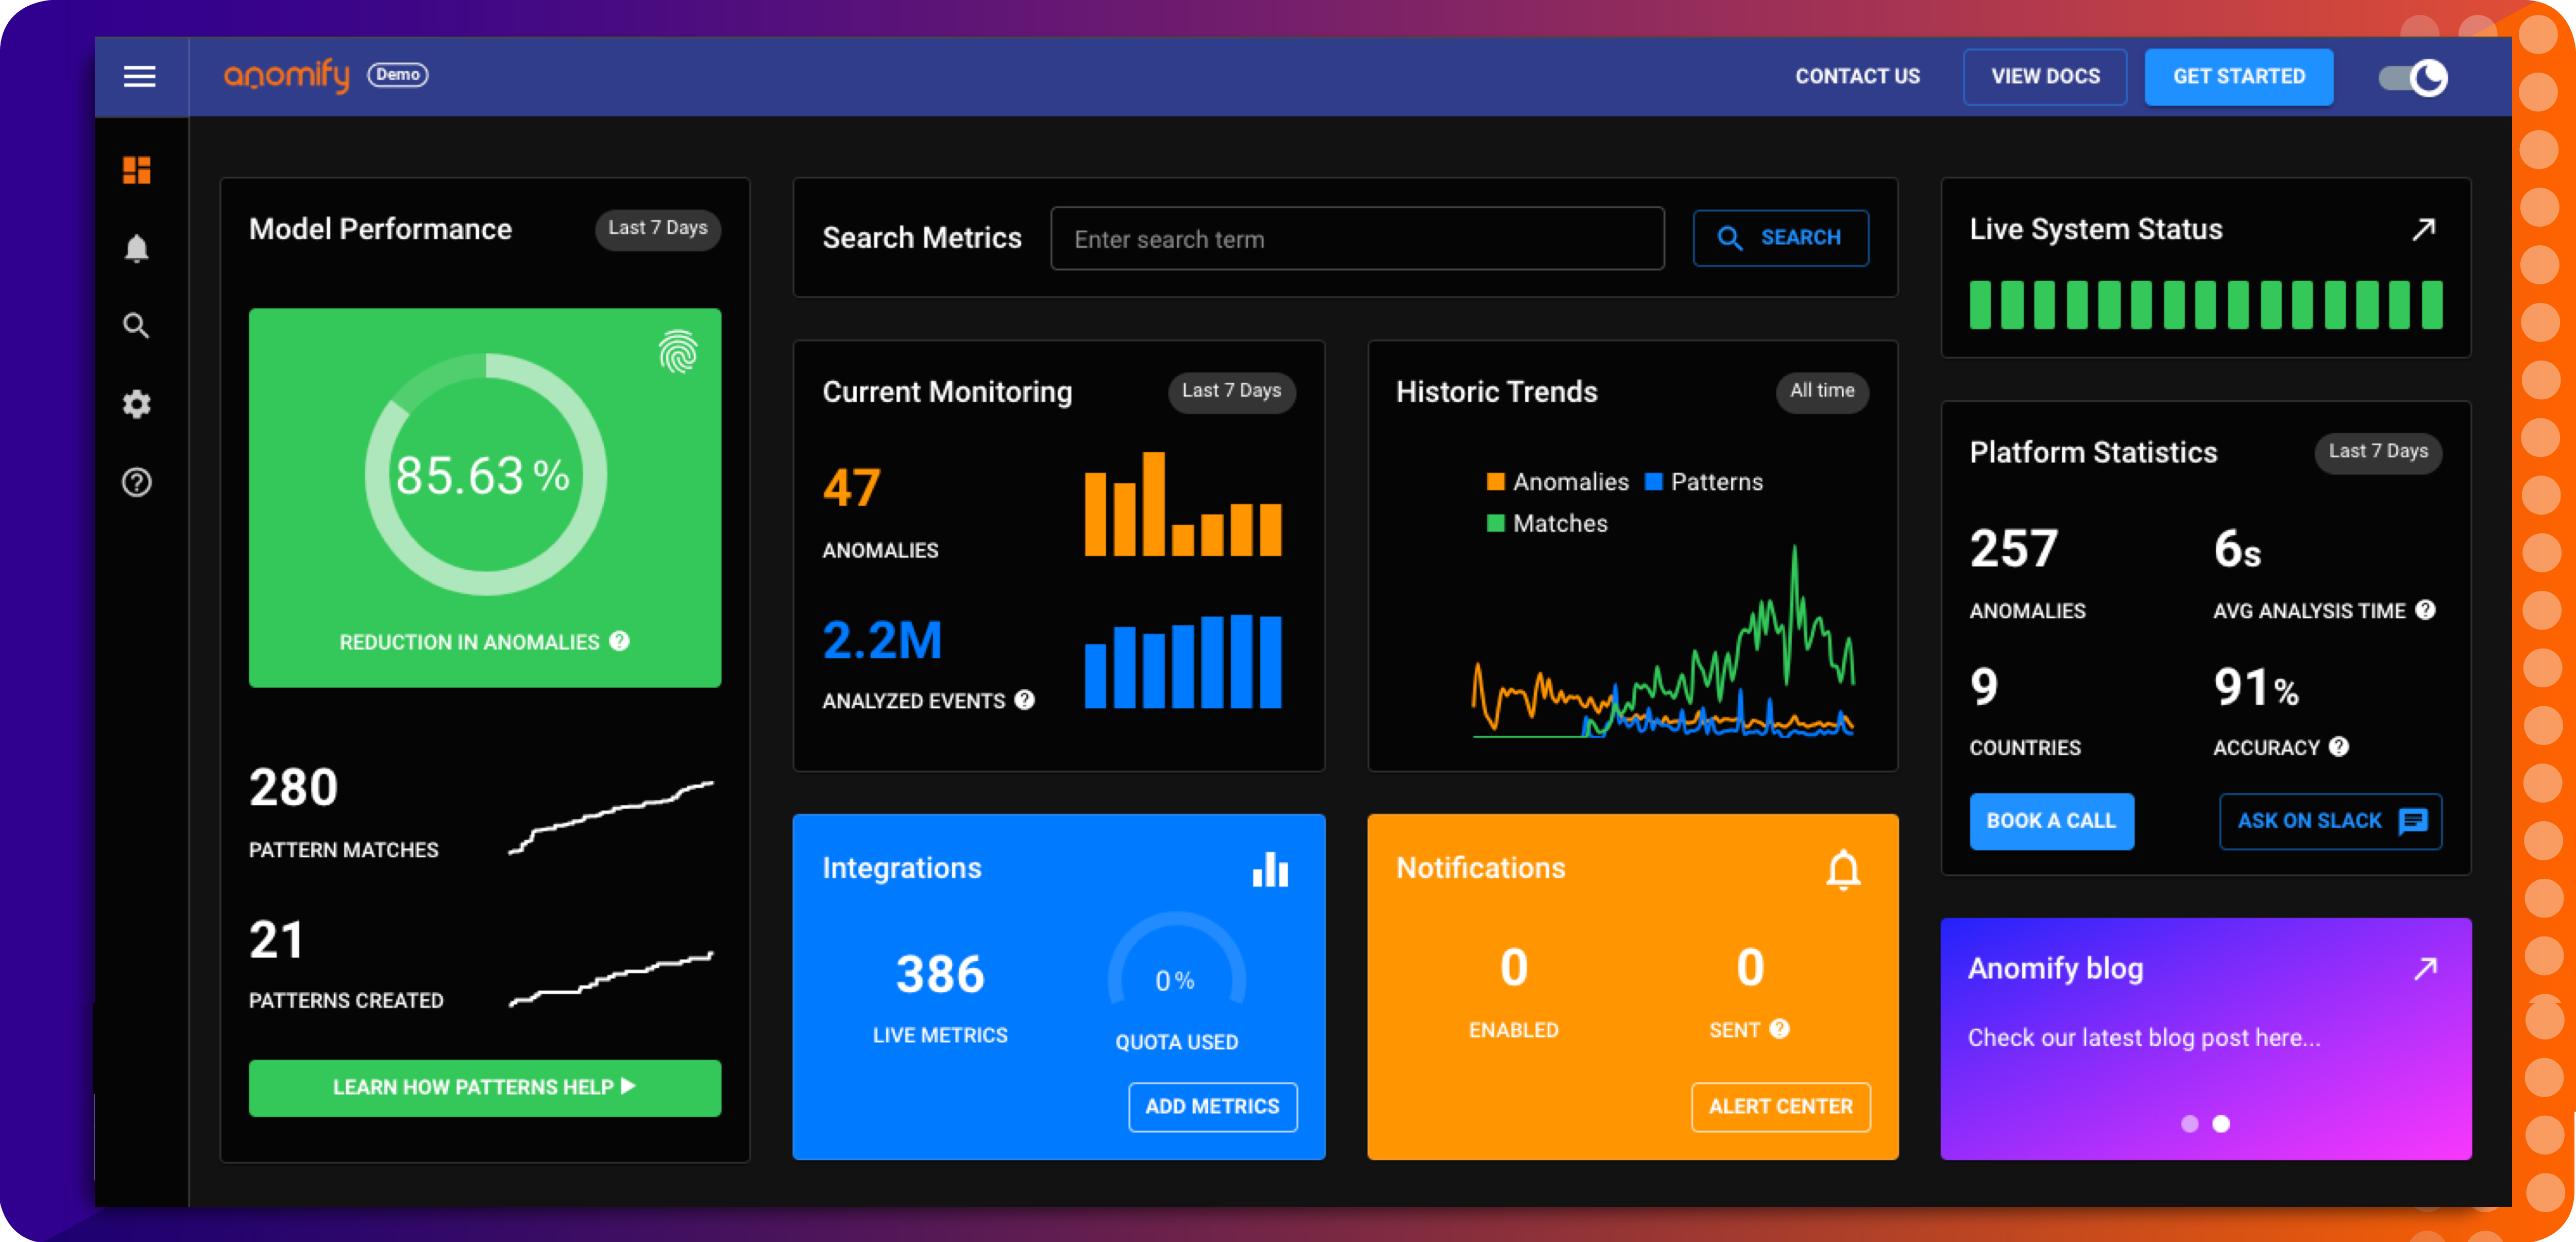Click help icon next to Accuracy
Viewport: 2576px width, 1242px height.
(x=2338, y=747)
